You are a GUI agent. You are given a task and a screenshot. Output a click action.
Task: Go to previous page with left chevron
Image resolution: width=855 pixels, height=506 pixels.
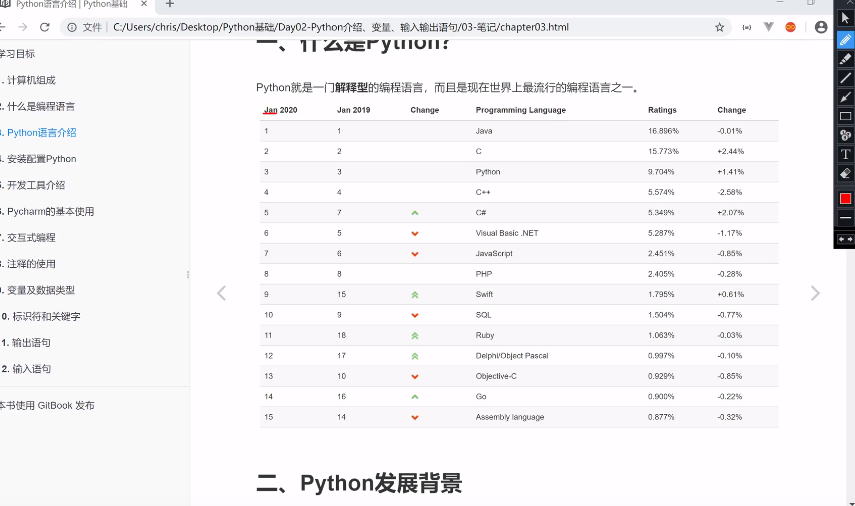pyautogui.click(x=221, y=293)
